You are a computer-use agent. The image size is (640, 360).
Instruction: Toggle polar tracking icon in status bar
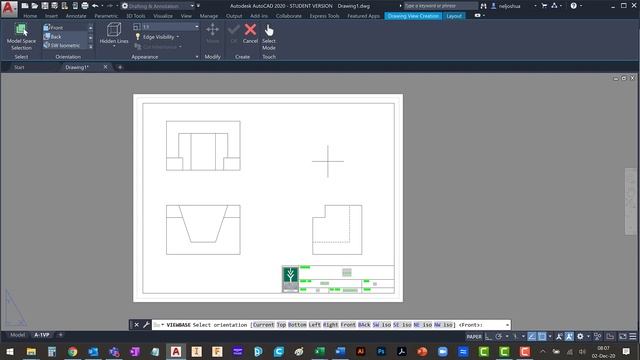(499, 336)
